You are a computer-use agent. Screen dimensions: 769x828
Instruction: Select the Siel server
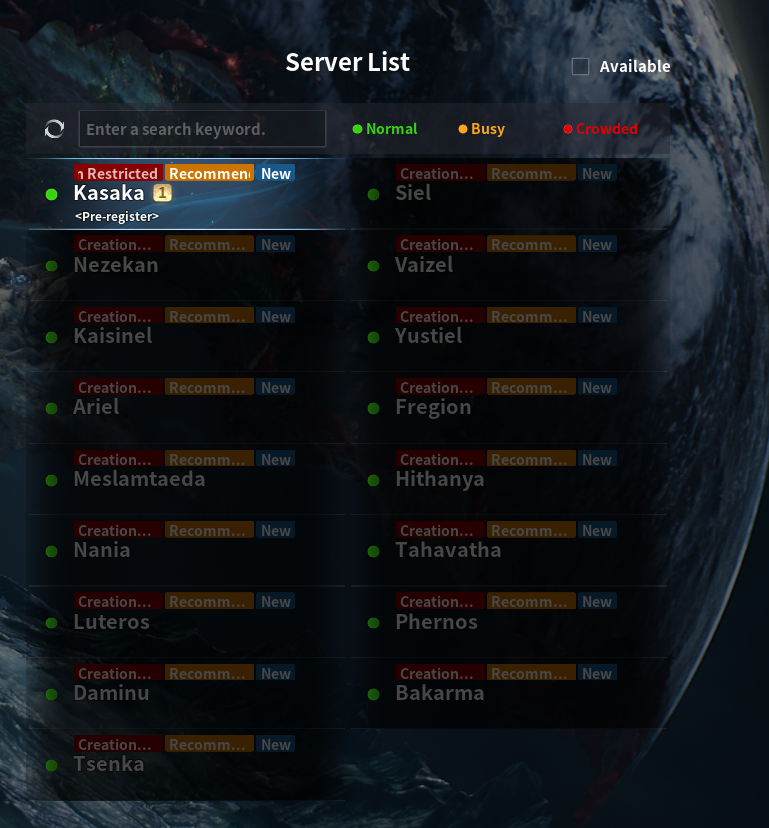(509, 194)
